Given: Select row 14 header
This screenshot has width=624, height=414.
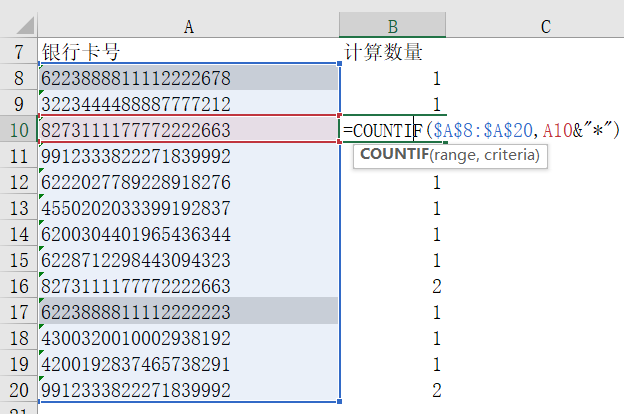Looking at the screenshot, I should coord(19,233).
